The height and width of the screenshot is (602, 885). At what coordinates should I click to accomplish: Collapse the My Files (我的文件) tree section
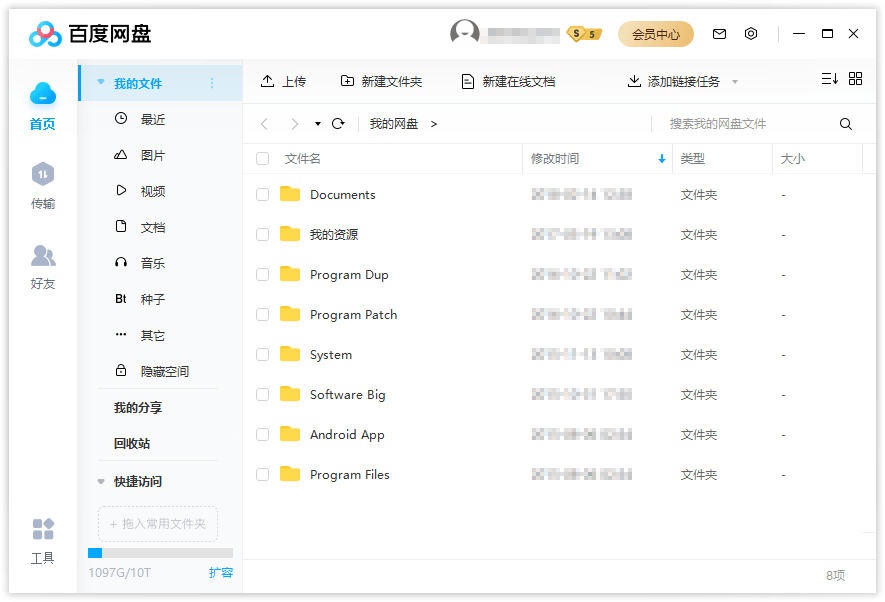pyautogui.click(x=101, y=83)
